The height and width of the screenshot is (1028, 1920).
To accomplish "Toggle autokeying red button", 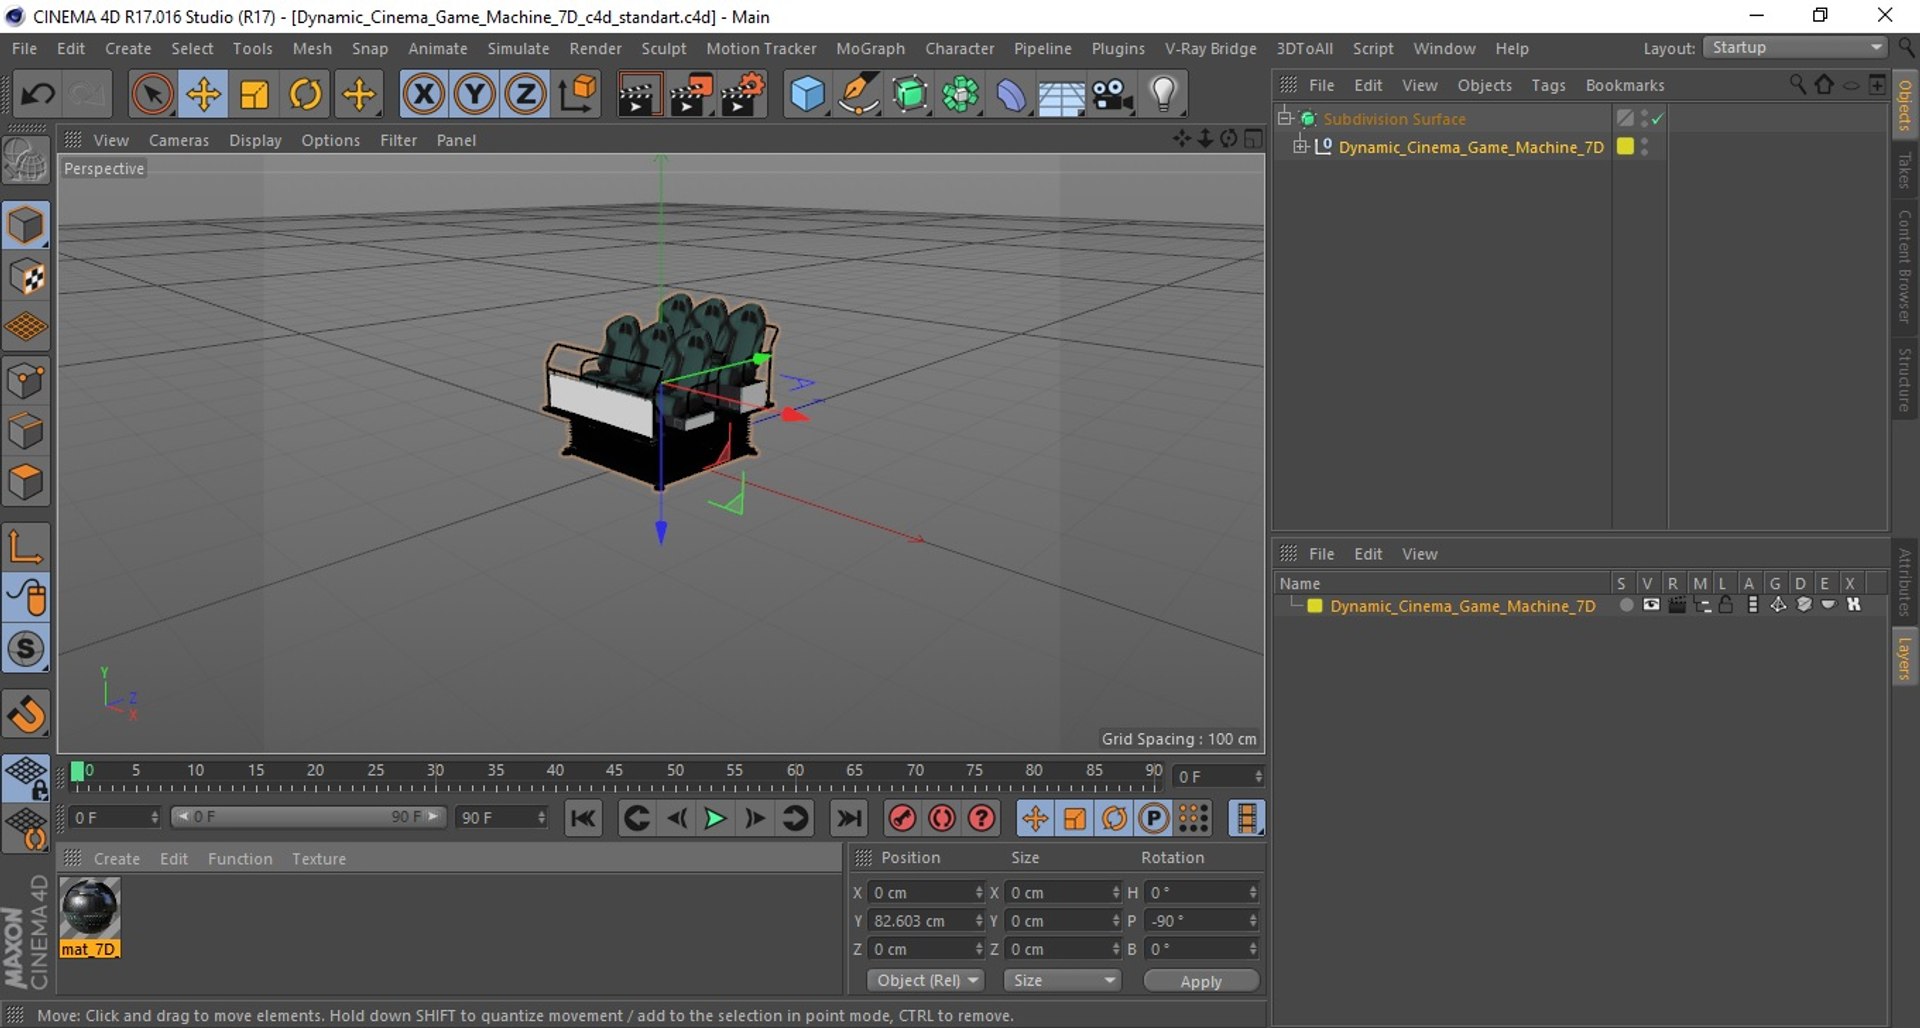I will pos(942,818).
